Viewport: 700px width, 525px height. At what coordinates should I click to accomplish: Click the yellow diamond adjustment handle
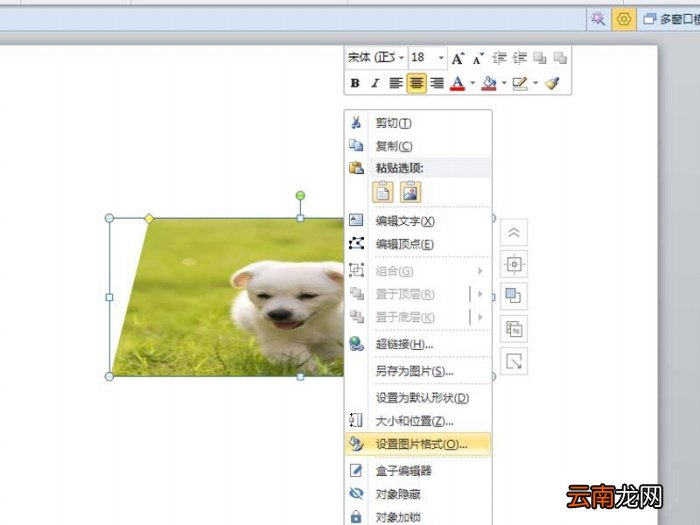(149, 219)
